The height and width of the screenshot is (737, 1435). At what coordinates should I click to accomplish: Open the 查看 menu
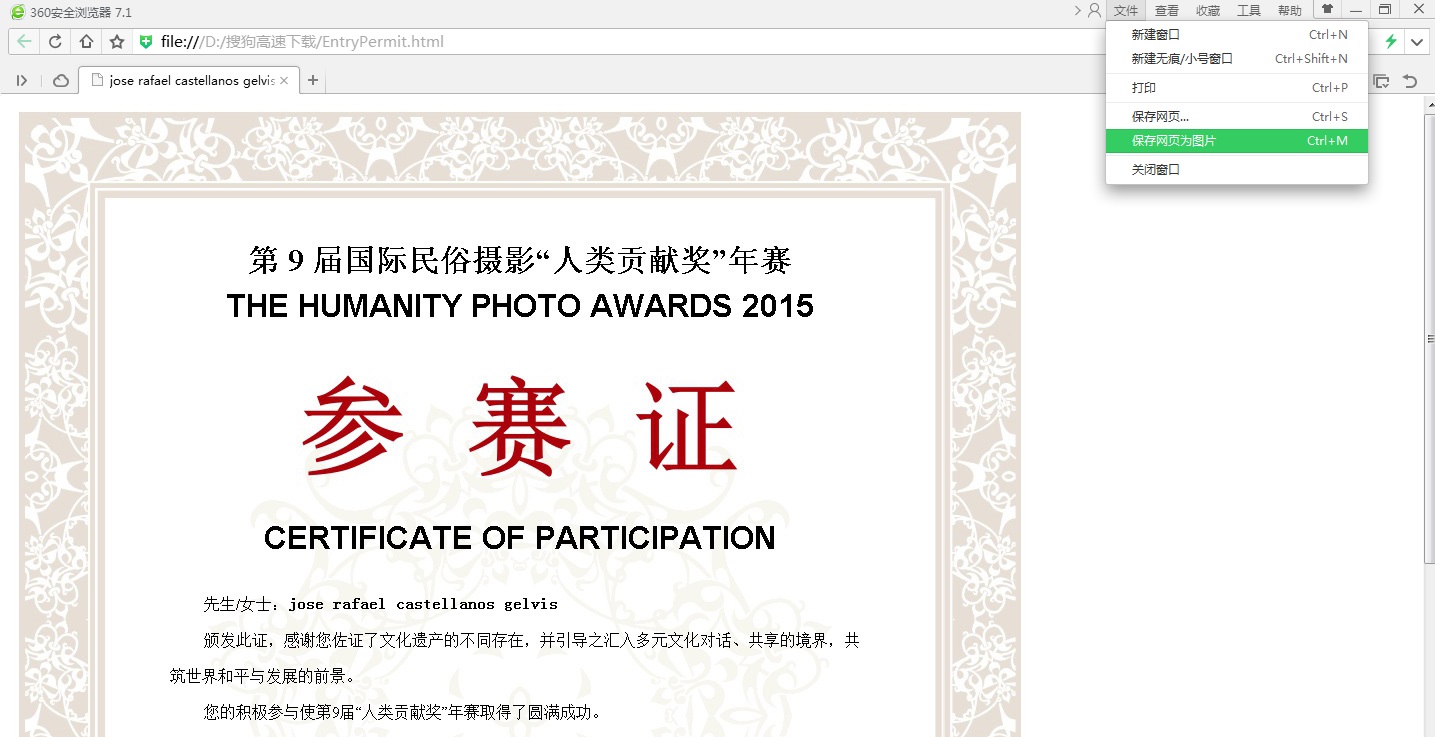click(x=1167, y=11)
